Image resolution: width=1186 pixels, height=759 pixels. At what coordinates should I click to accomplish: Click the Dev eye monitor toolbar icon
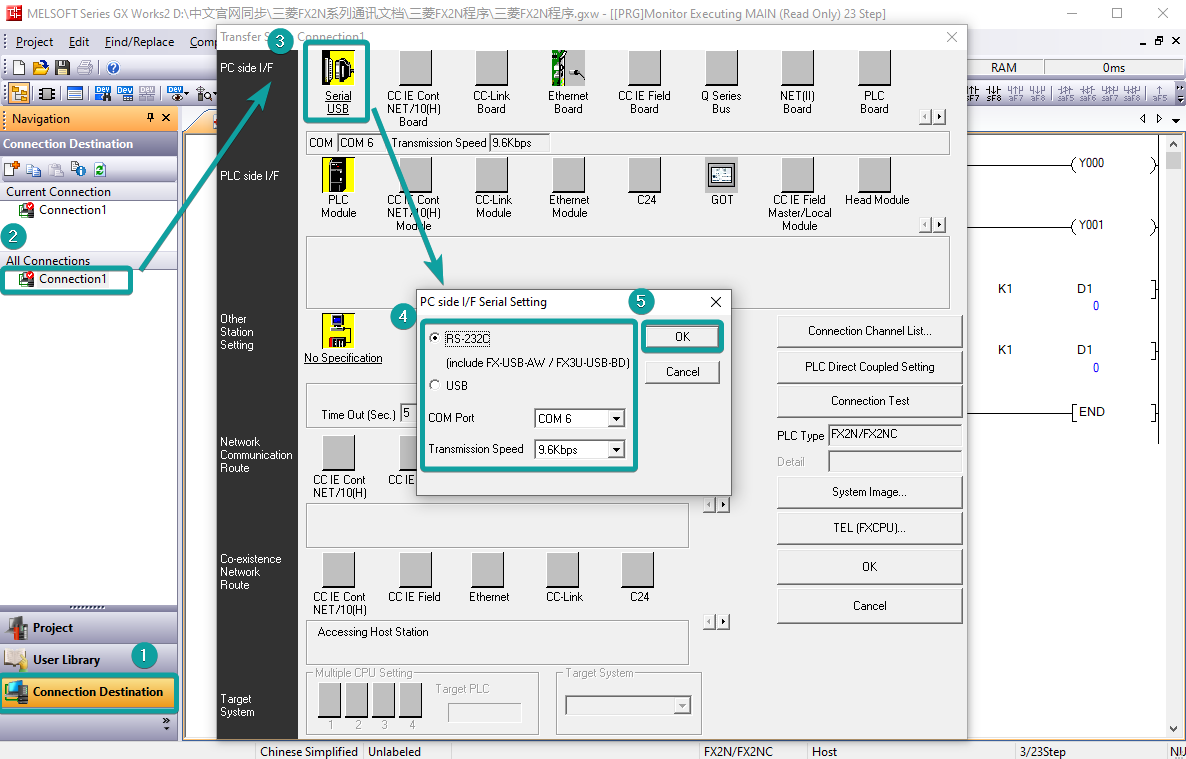coord(176,94)
